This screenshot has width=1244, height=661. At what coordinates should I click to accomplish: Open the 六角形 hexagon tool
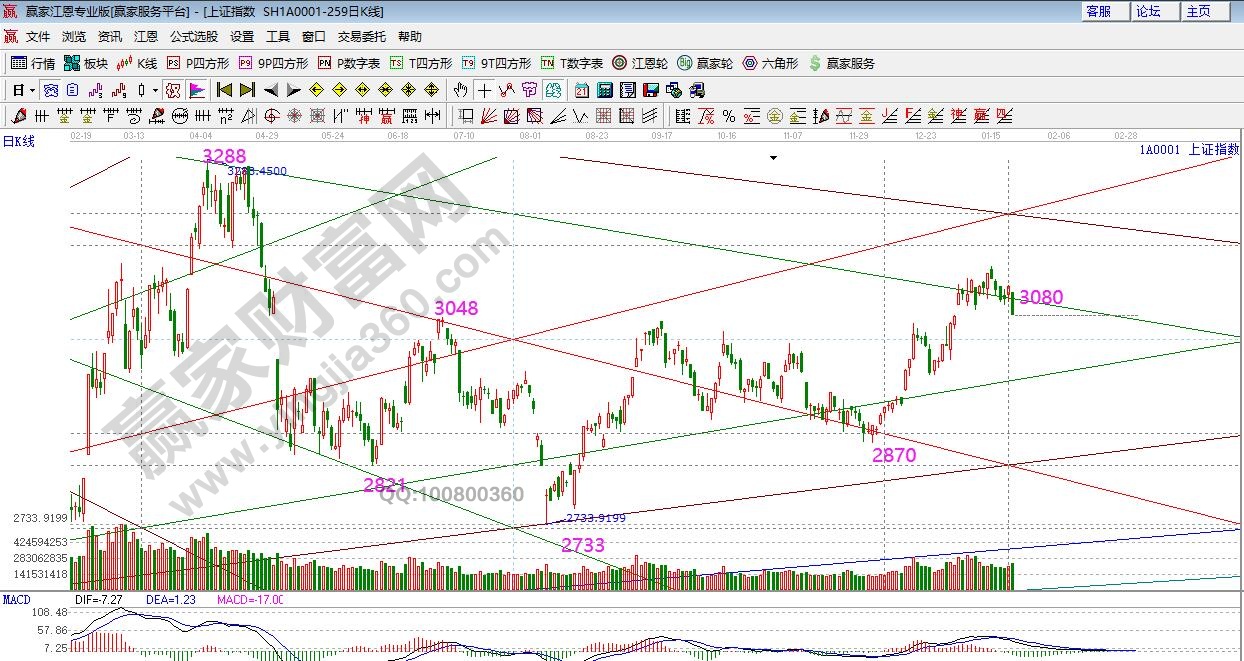770,63
